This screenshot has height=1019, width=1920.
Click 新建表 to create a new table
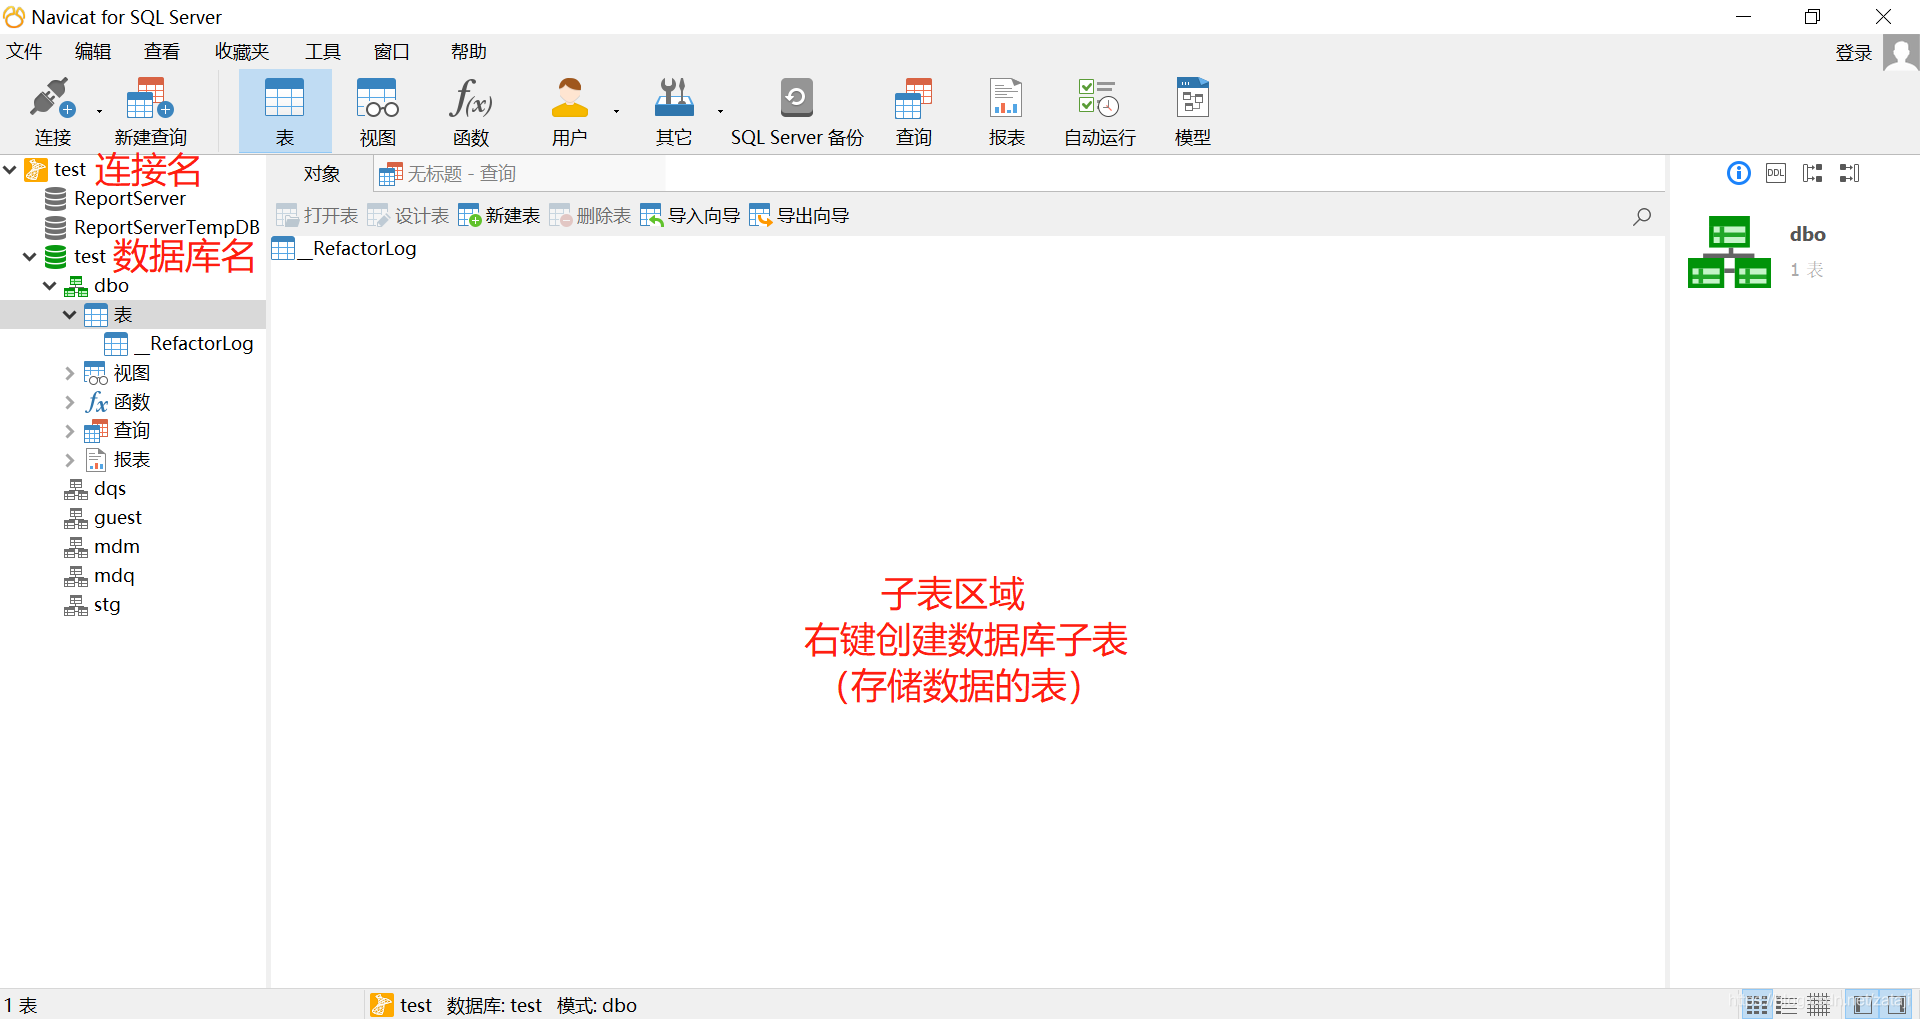(498, 214)
